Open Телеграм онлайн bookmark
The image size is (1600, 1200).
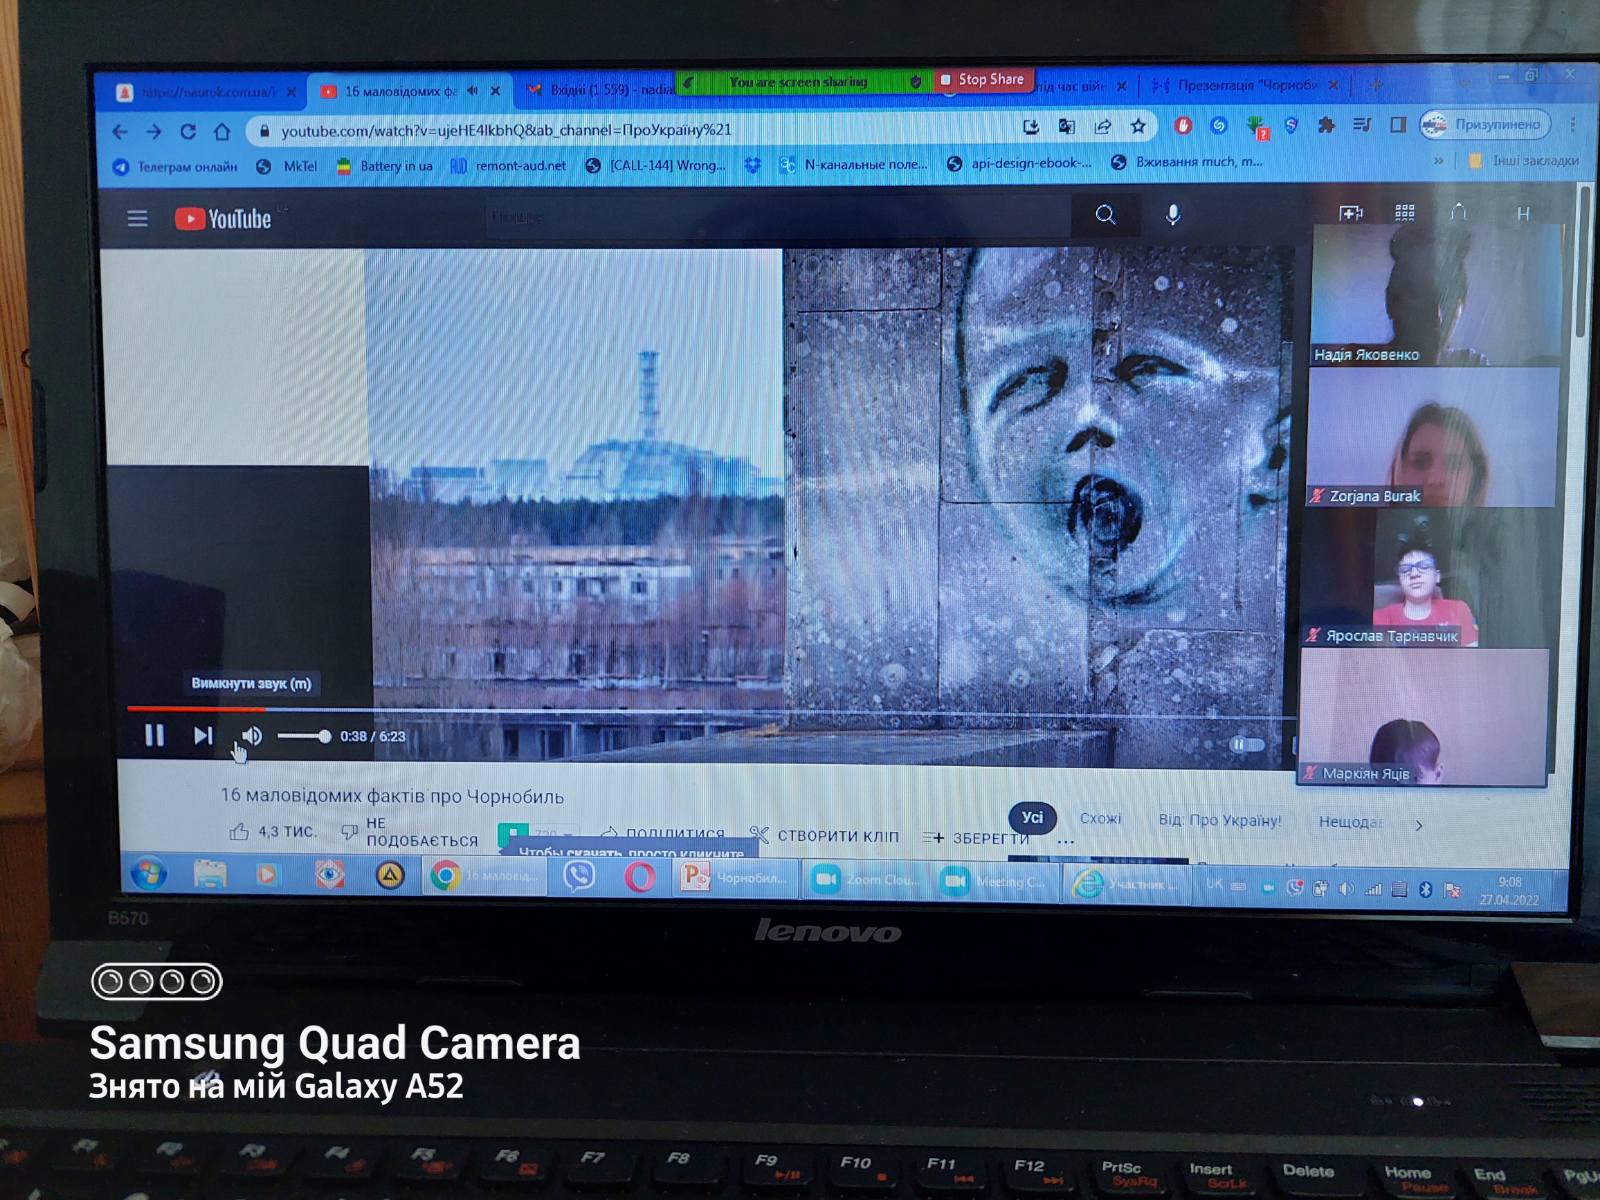(175, 167)
